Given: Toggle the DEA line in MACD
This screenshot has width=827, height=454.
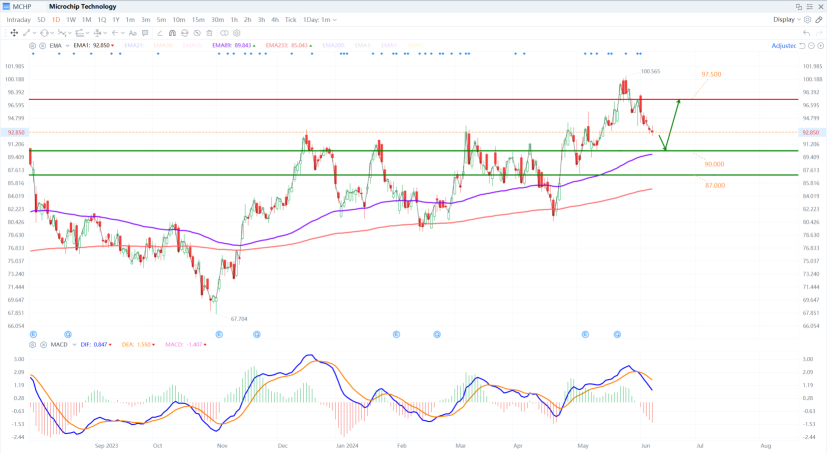Looking at the screenshot, I should (138, 344).
